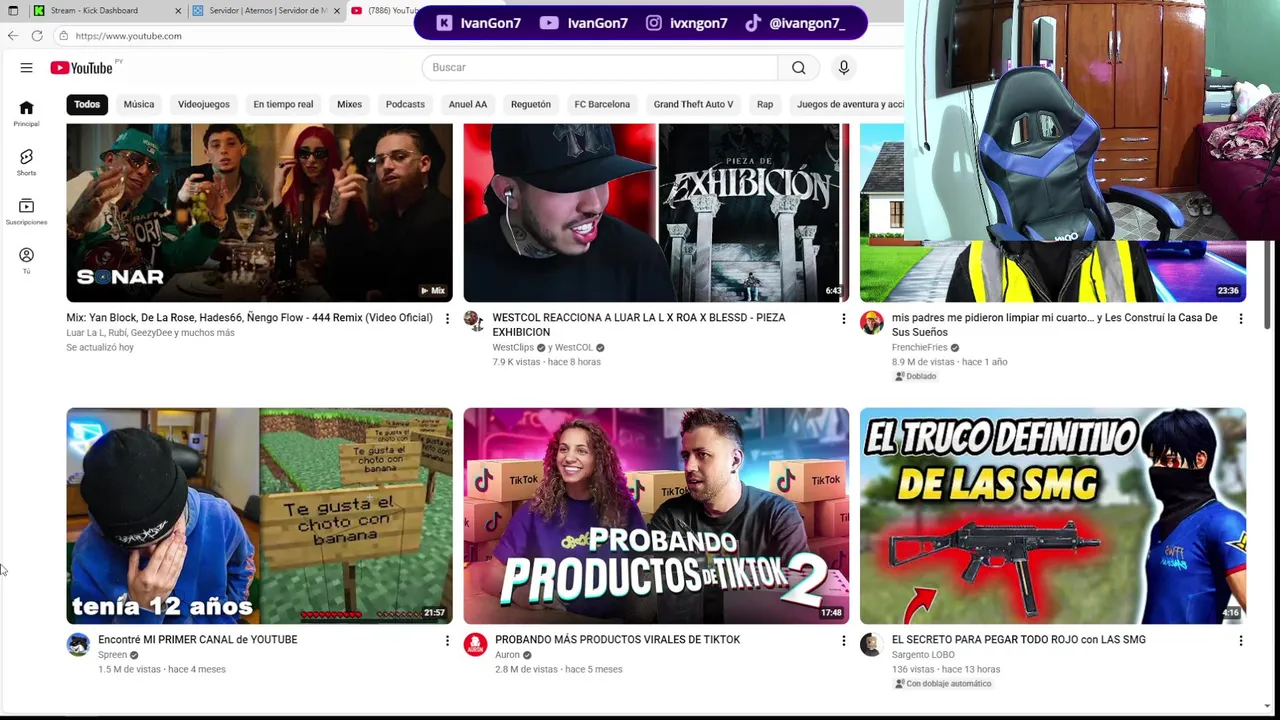Open title Encontré MI PRIMER CANAL de YOUTUBE

coord(198,640)
